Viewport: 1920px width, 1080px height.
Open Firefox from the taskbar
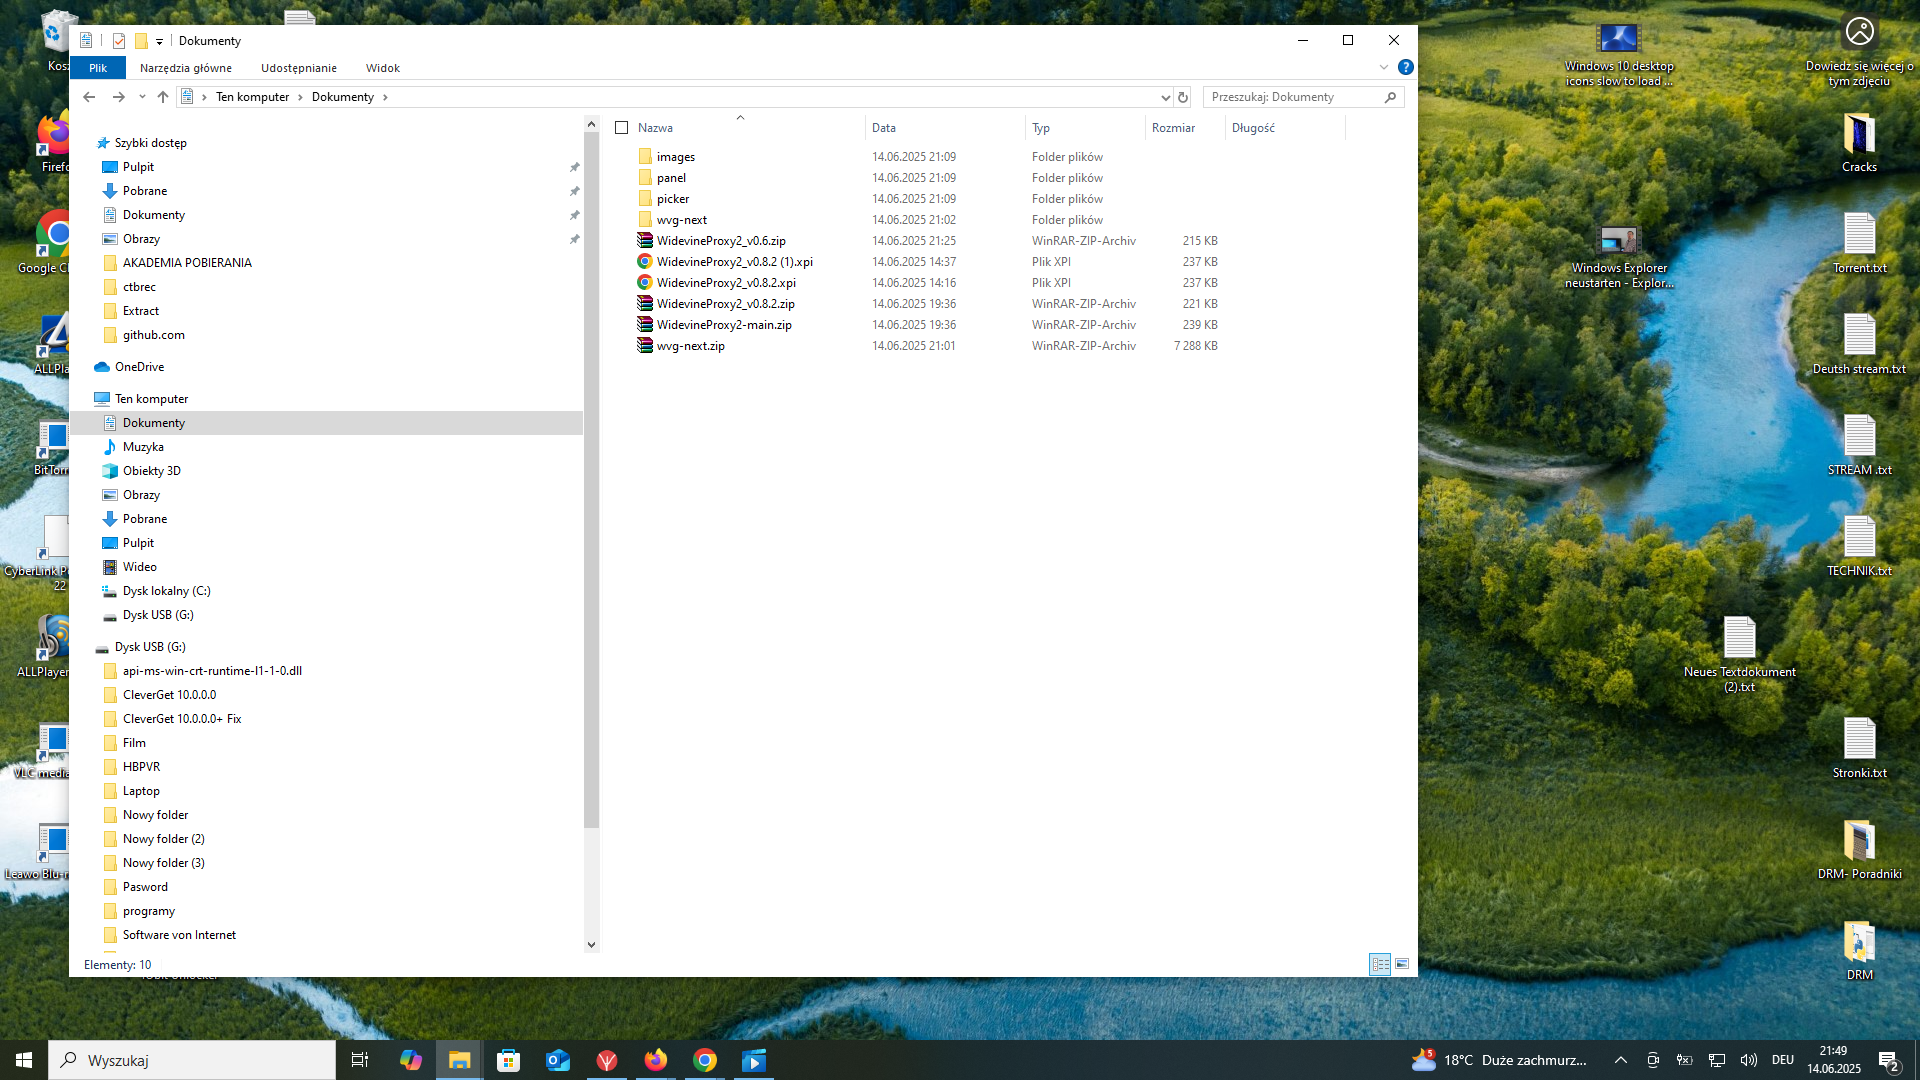(x=656, y=1060)
